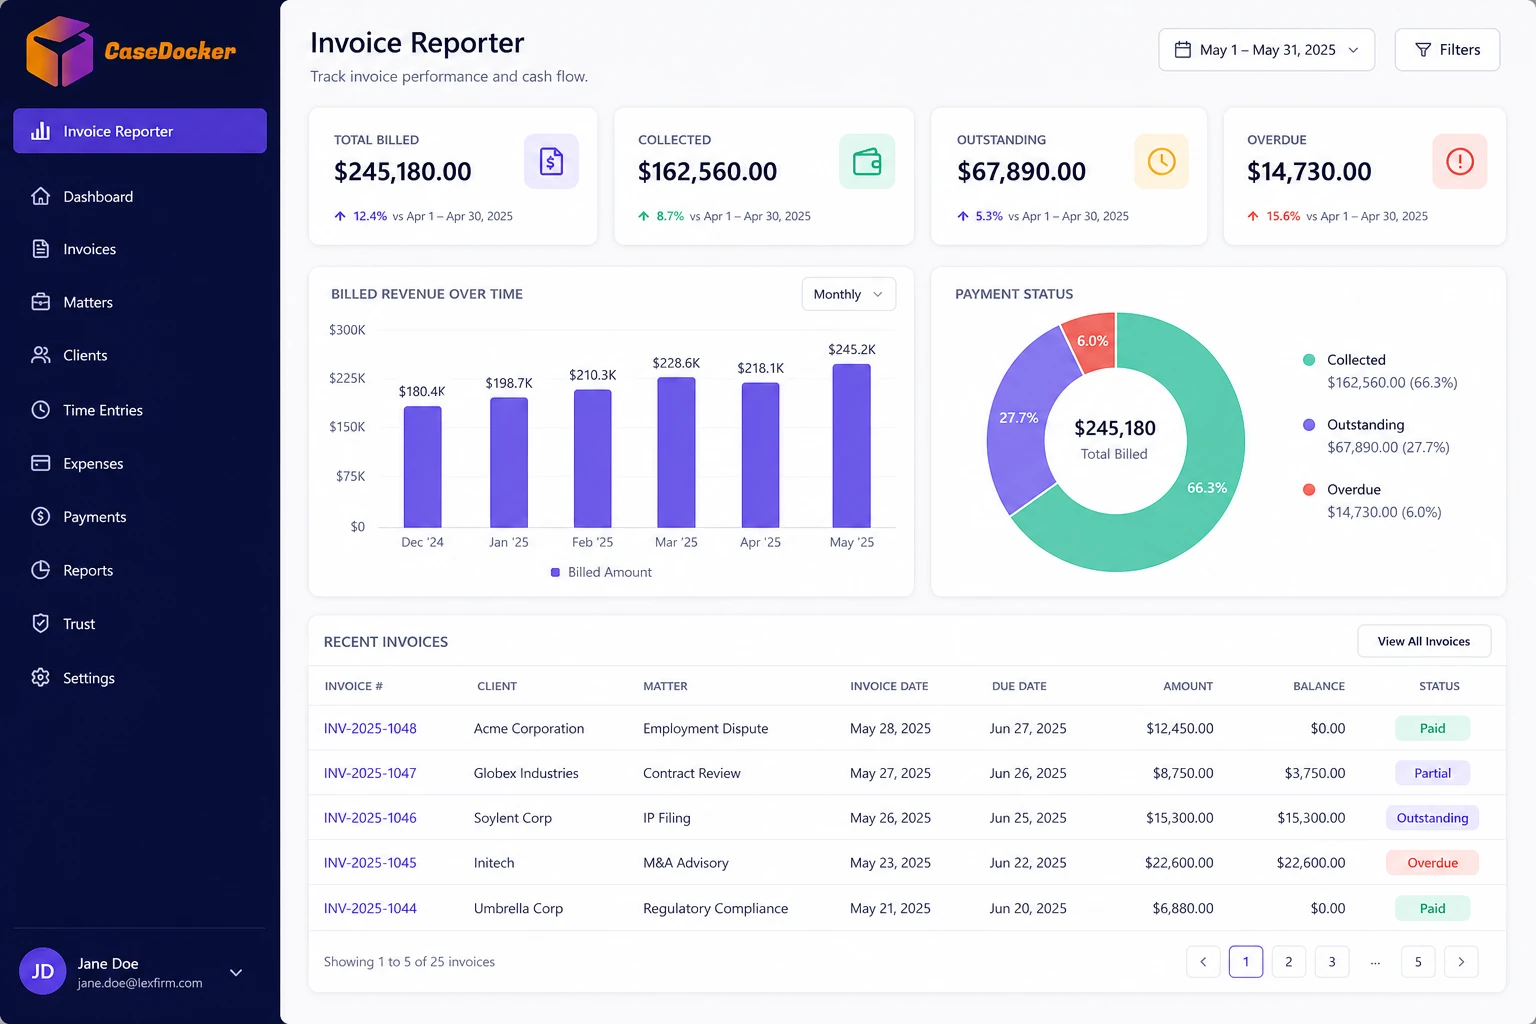Click the Time Entries clock icon

point(41,410)
